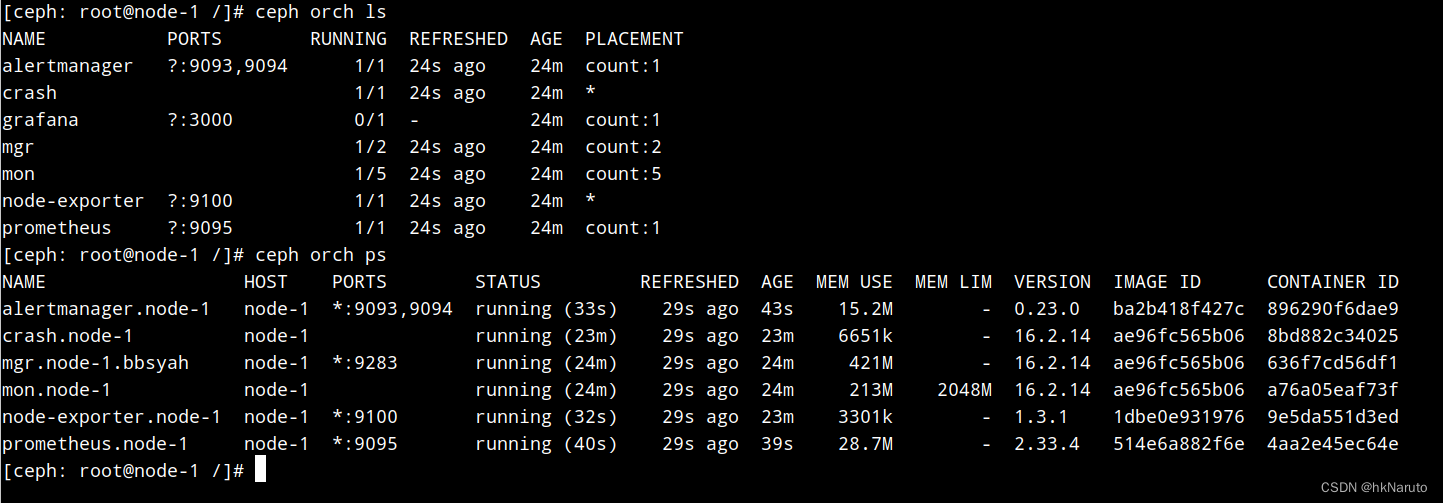
Task: Click the 'CONTAINER ID' column header
Action: (1333, 282)
